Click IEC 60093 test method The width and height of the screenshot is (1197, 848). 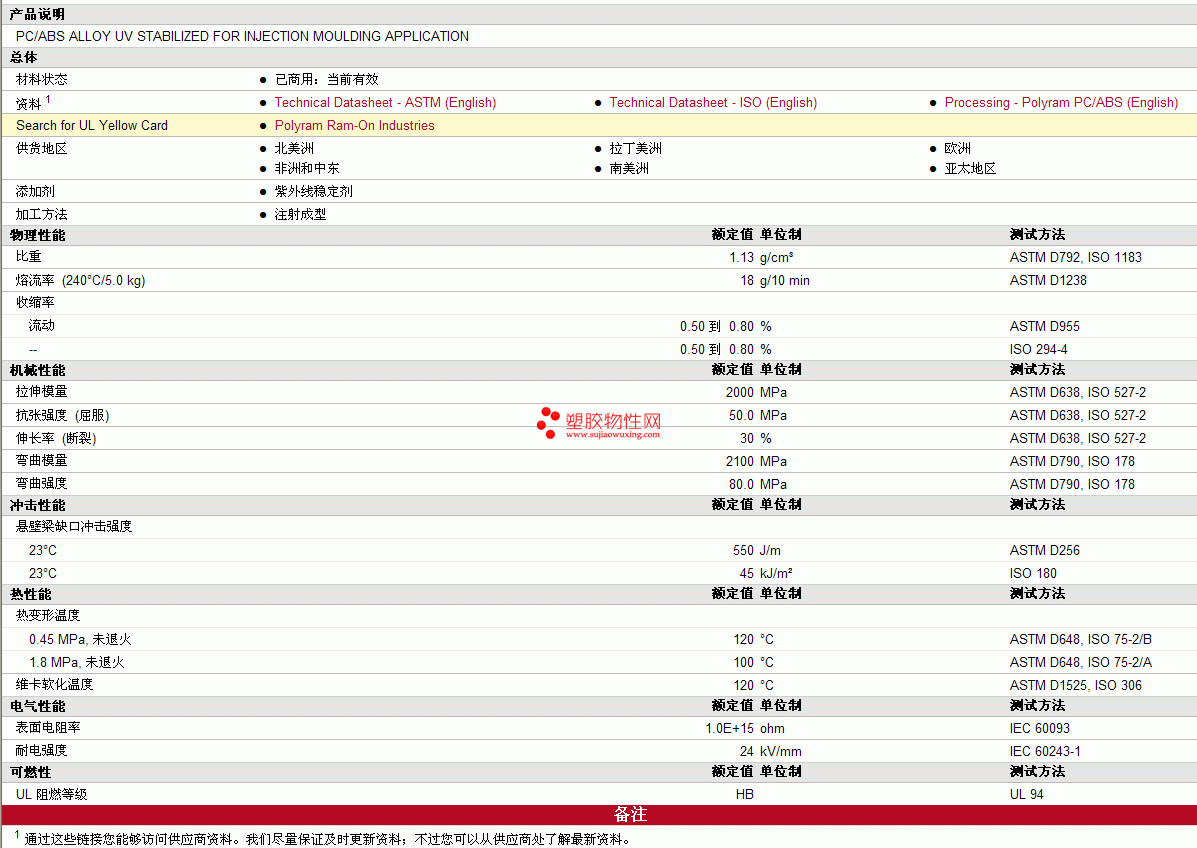point(1040,728)
